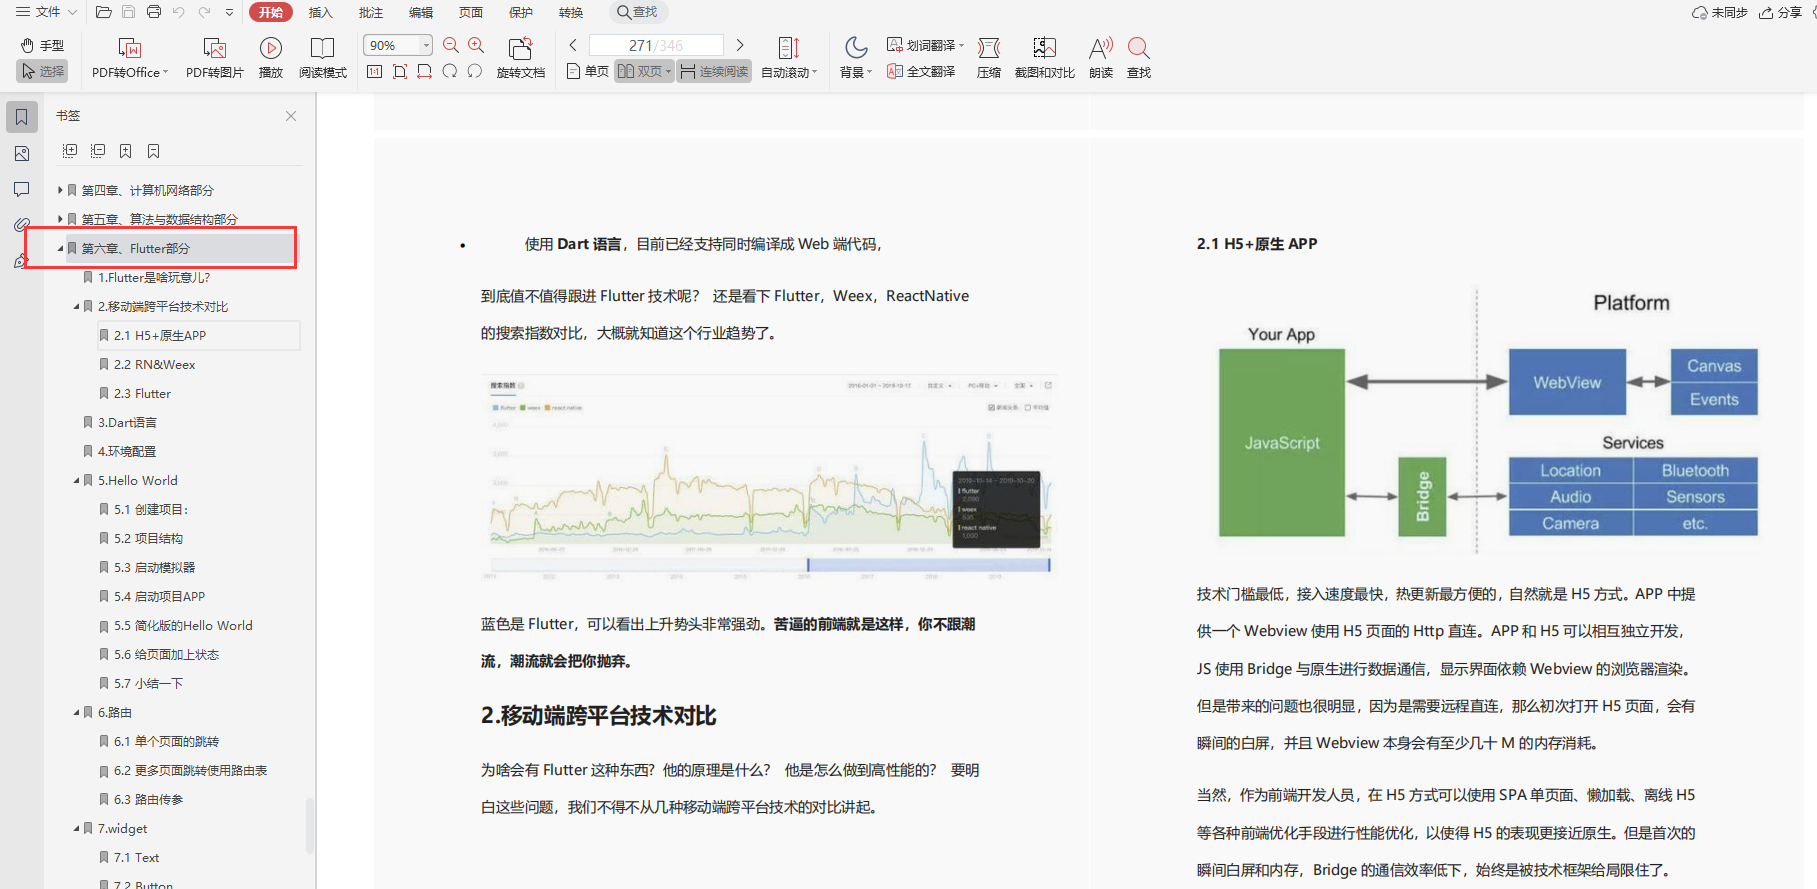This screenshot has height=889, width=1817.
Task: Open the 批注 ribbon tab
Action: click(x=370, y=12)
